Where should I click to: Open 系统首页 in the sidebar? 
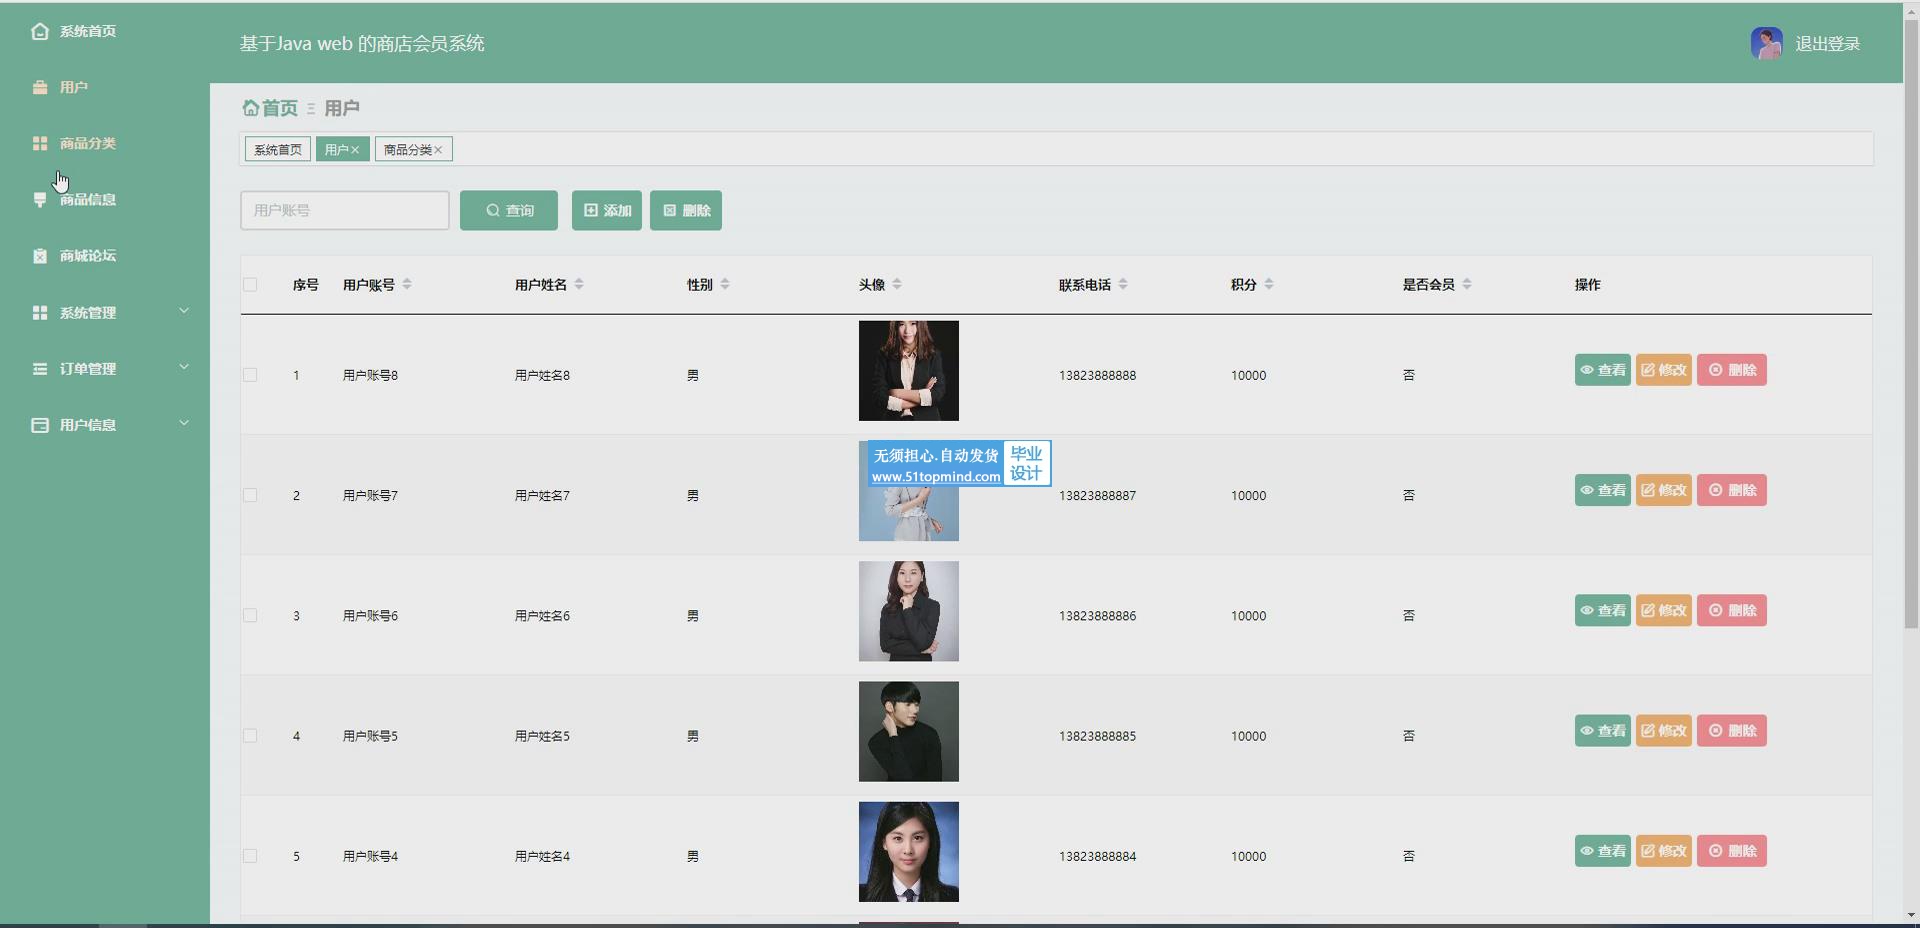pyautogui.click(x=88, y=31)
